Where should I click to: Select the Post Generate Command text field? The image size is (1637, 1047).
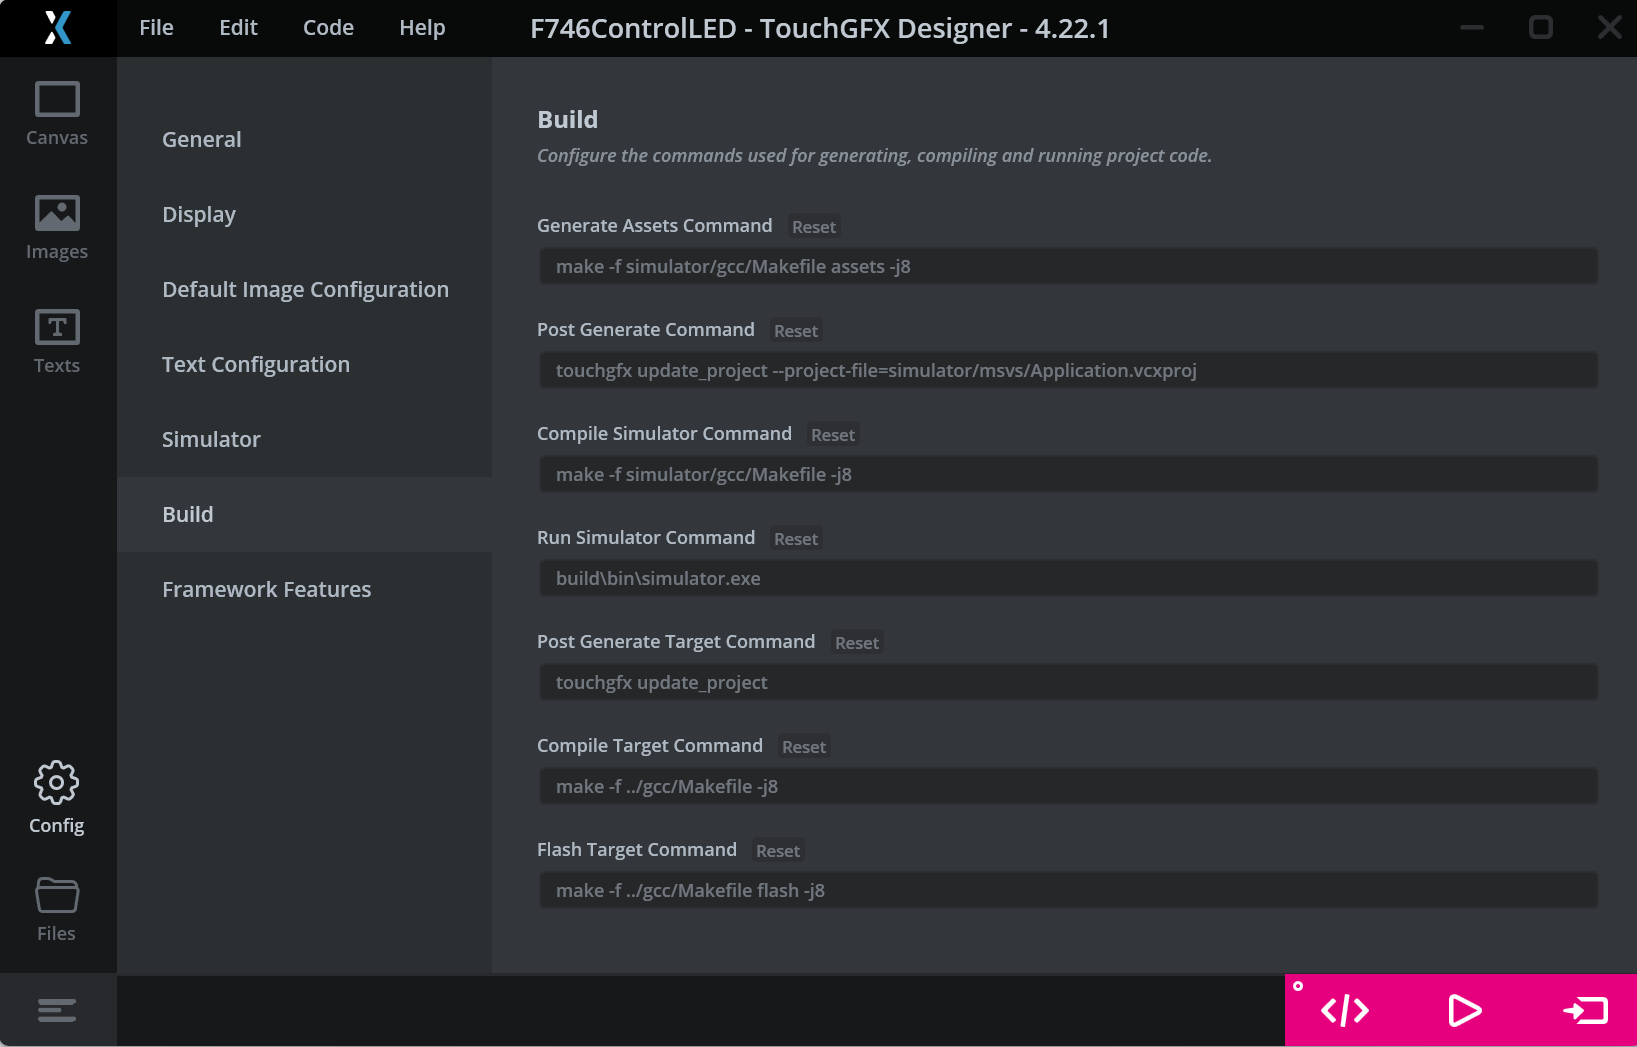pos(1067,370)
